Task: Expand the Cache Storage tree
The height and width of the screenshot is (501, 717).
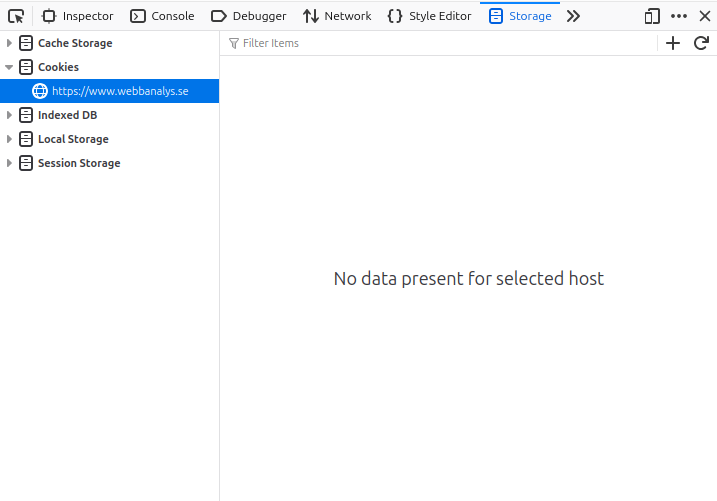Action: click(10, 43)
